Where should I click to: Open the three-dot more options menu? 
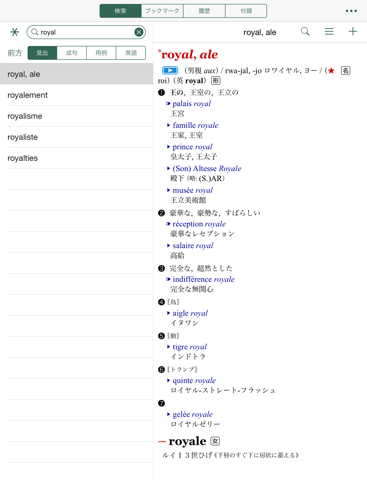point(351,11)
